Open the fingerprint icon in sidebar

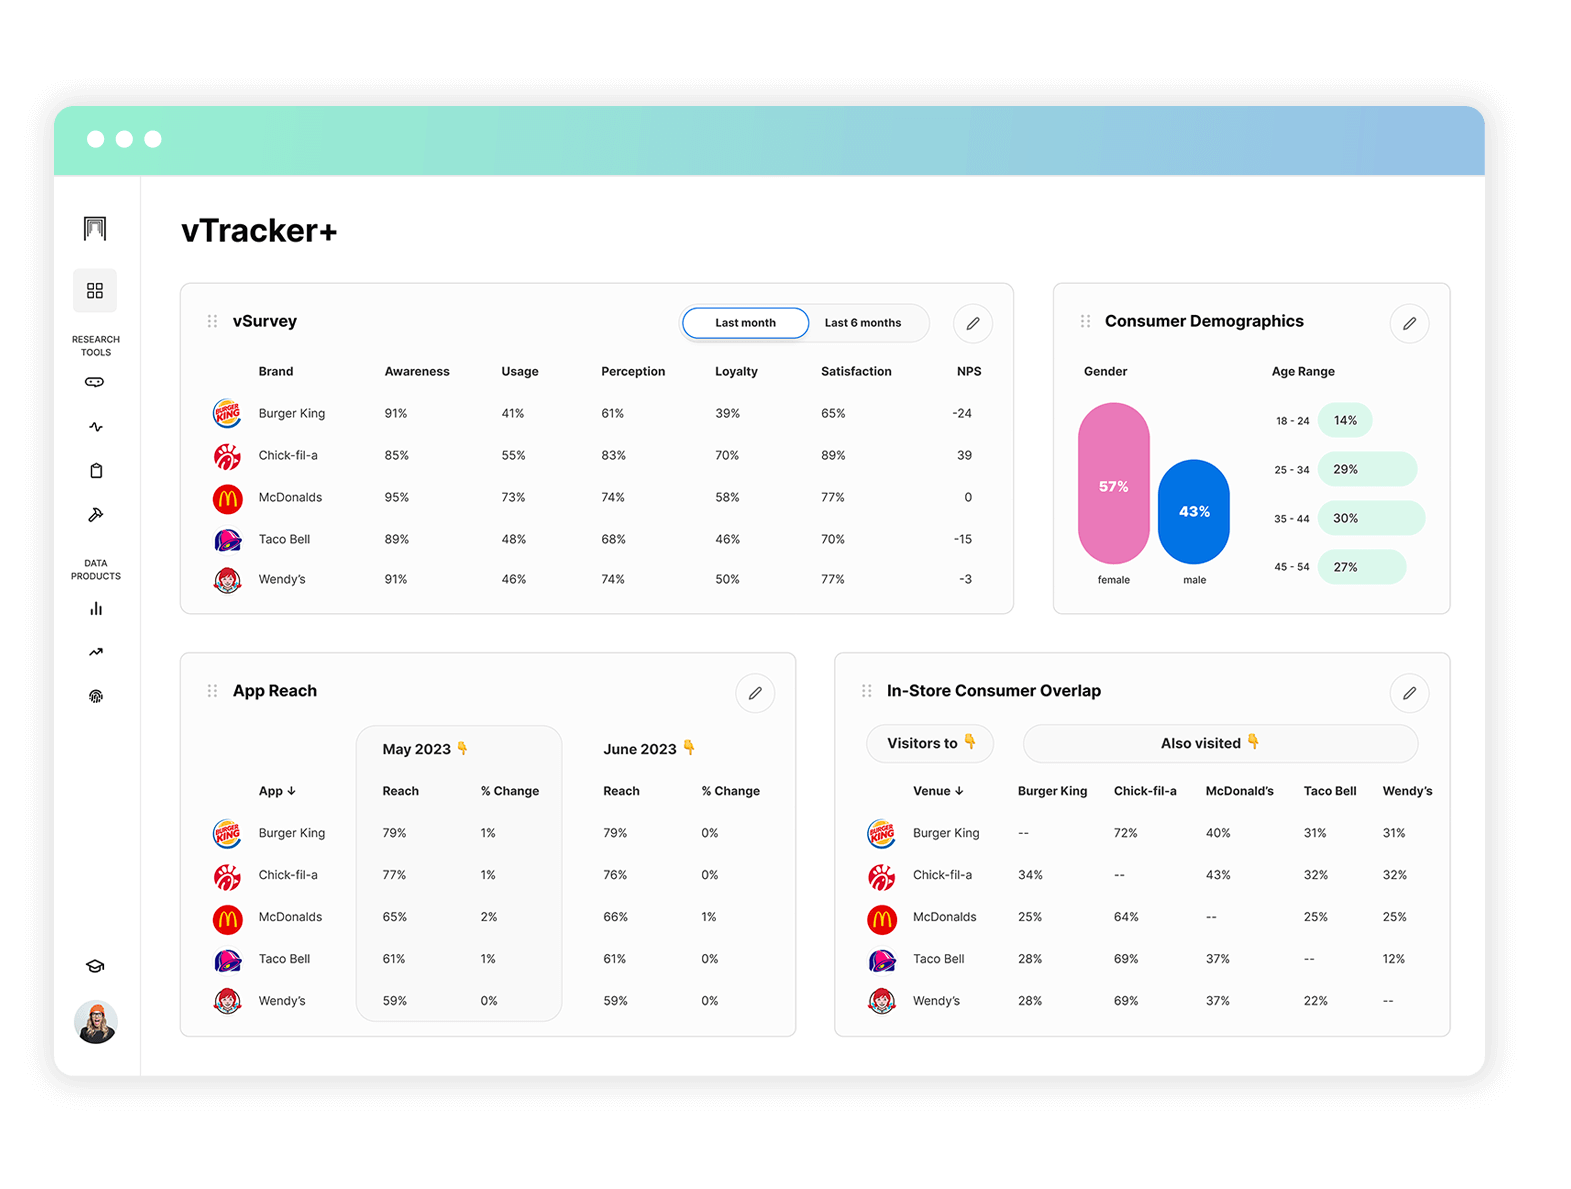pyautogui.click(x=96, y=696)
